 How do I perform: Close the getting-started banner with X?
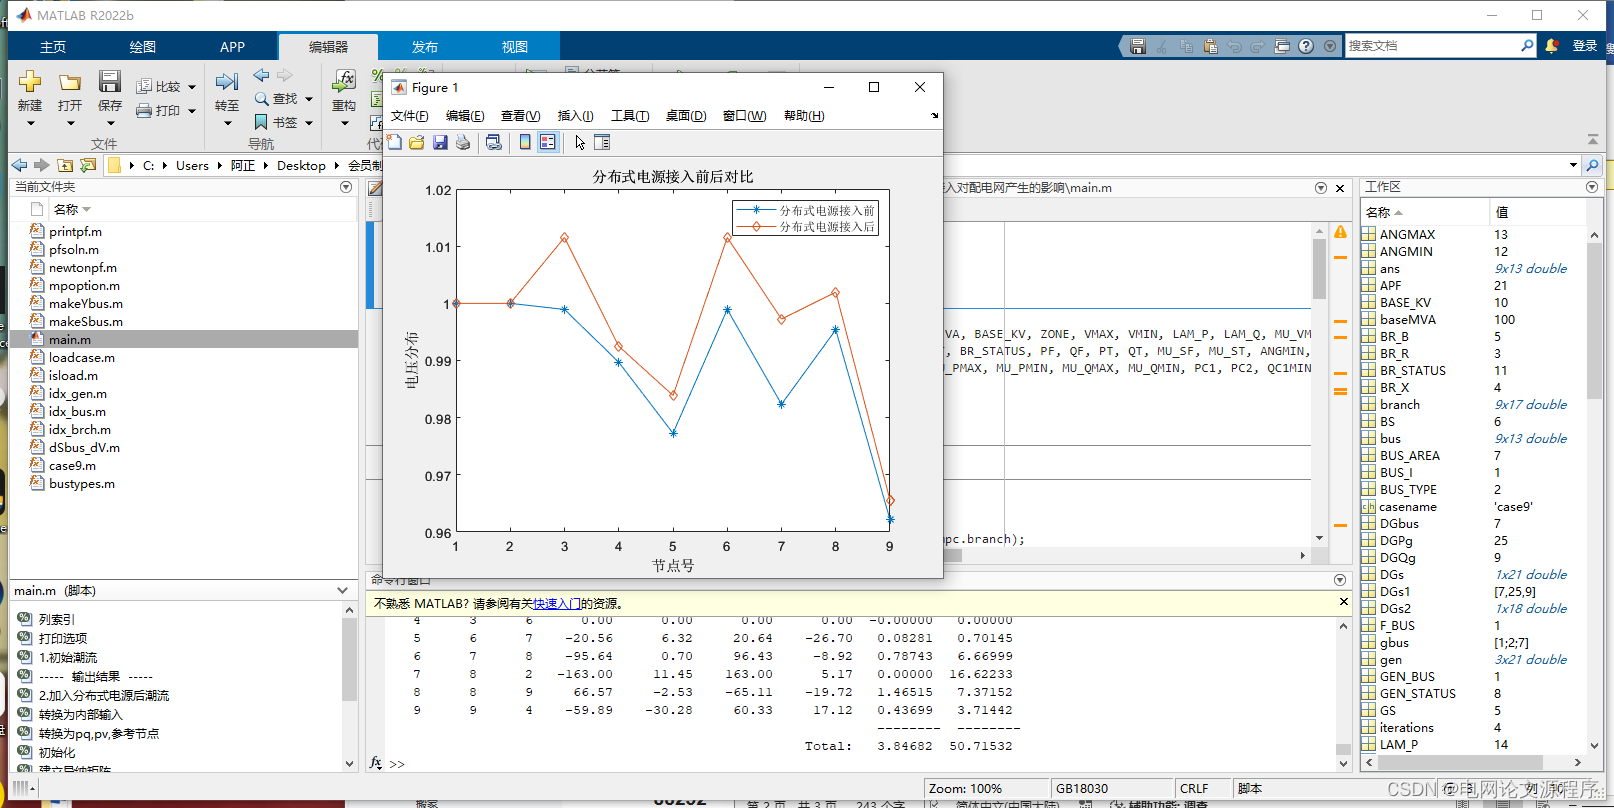tap(1344, 602)
